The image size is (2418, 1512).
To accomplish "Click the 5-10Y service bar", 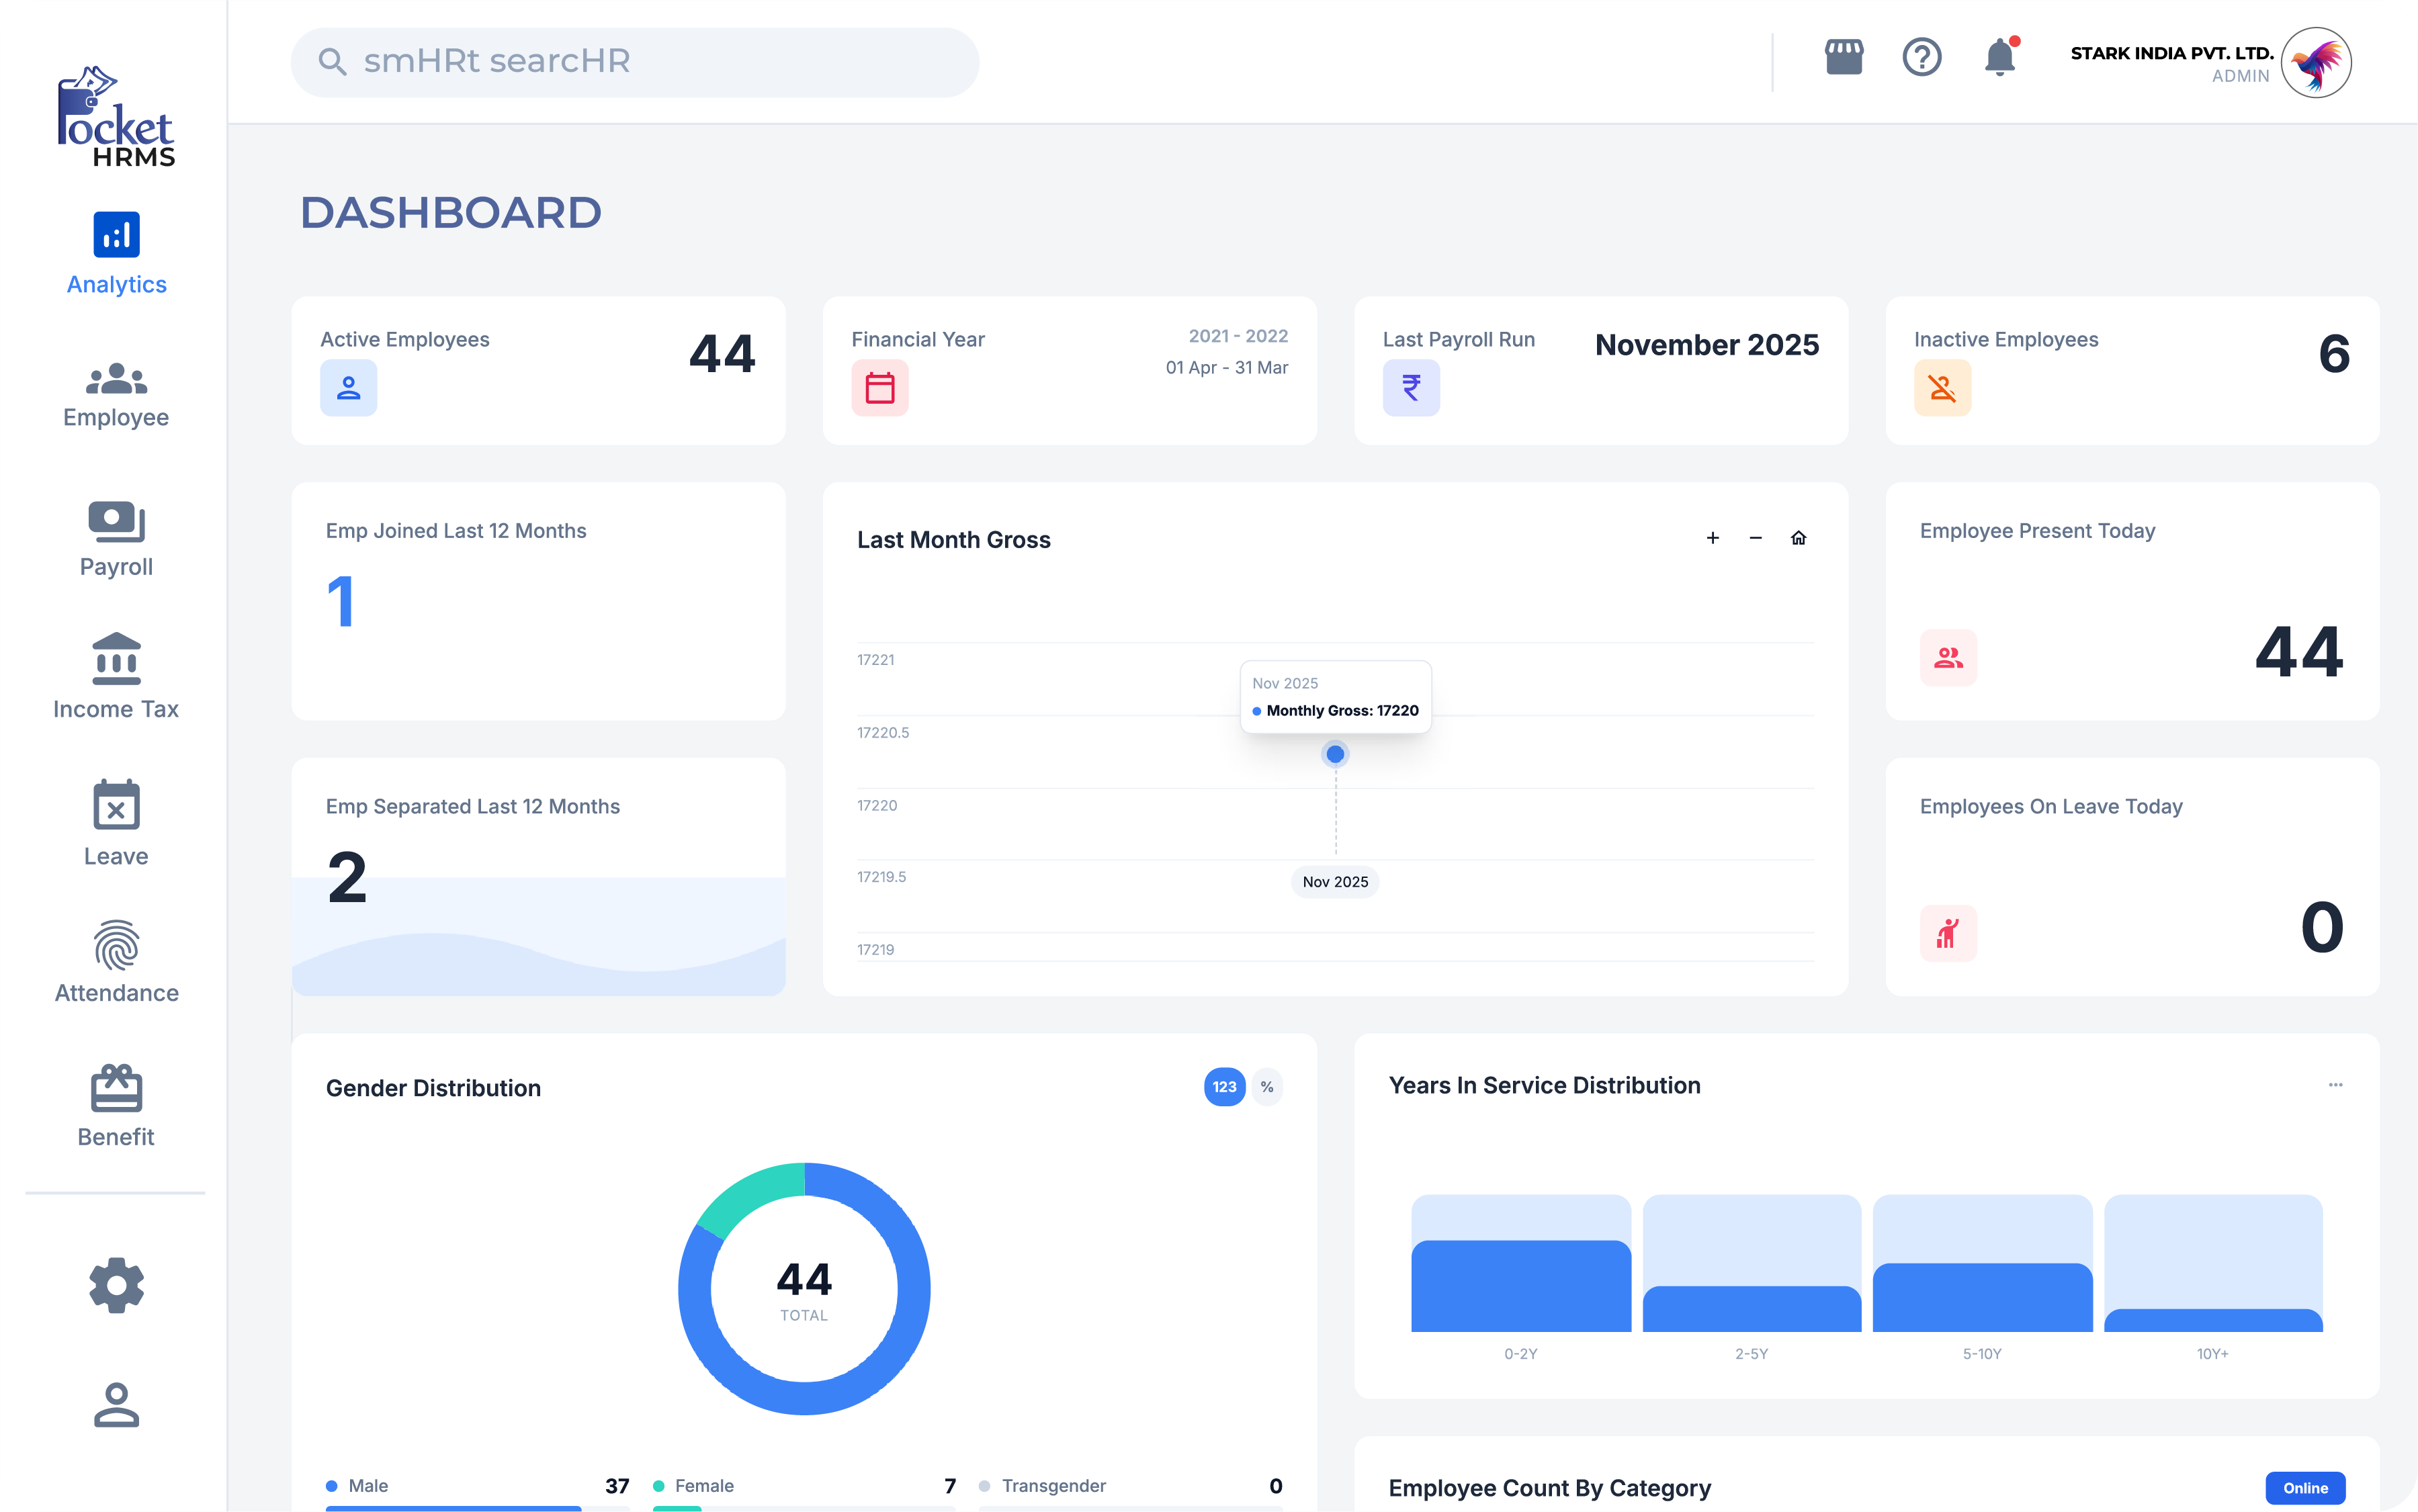I will (x=1982, y=1297).
